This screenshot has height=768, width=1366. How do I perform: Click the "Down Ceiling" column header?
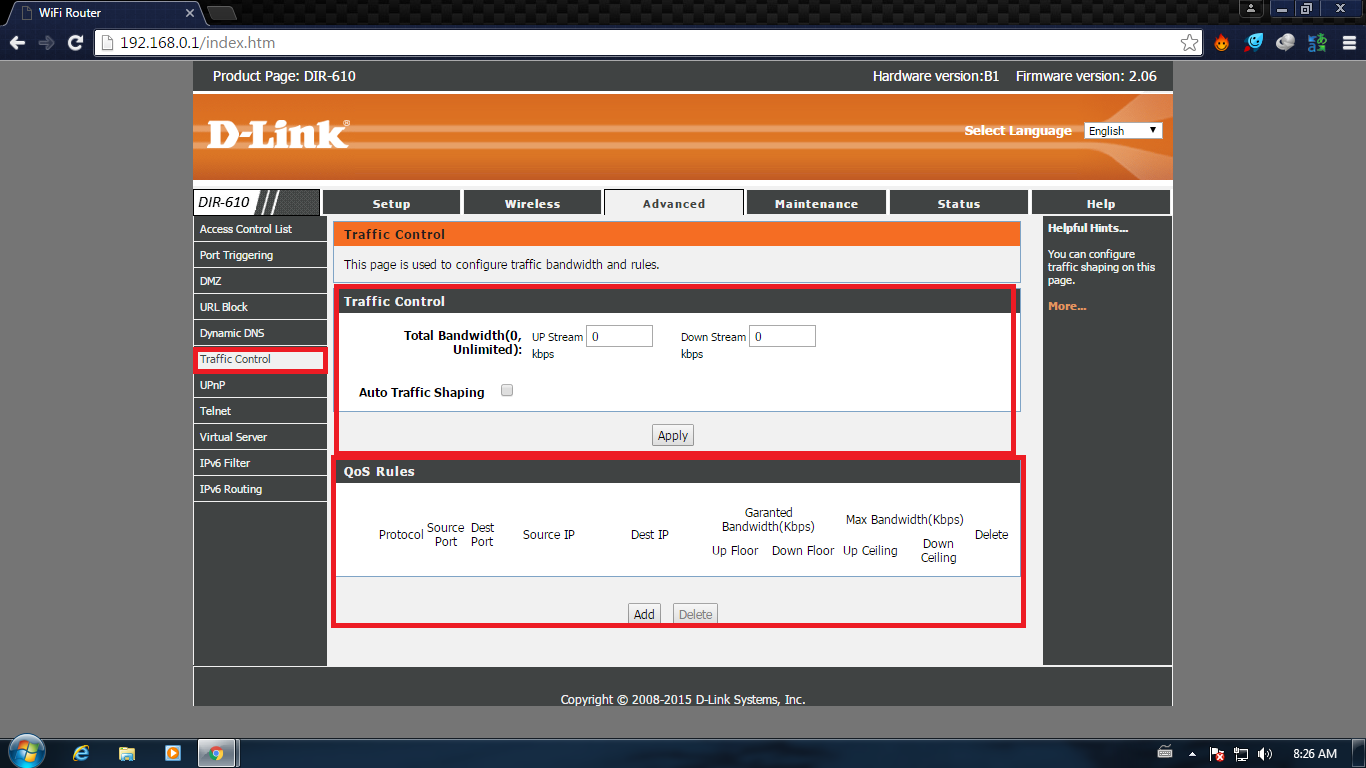(939, 551)
